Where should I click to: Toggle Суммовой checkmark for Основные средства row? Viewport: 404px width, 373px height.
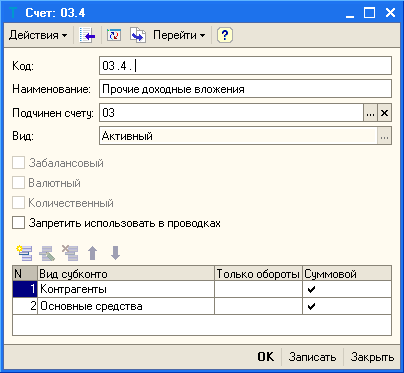point(311,306)
